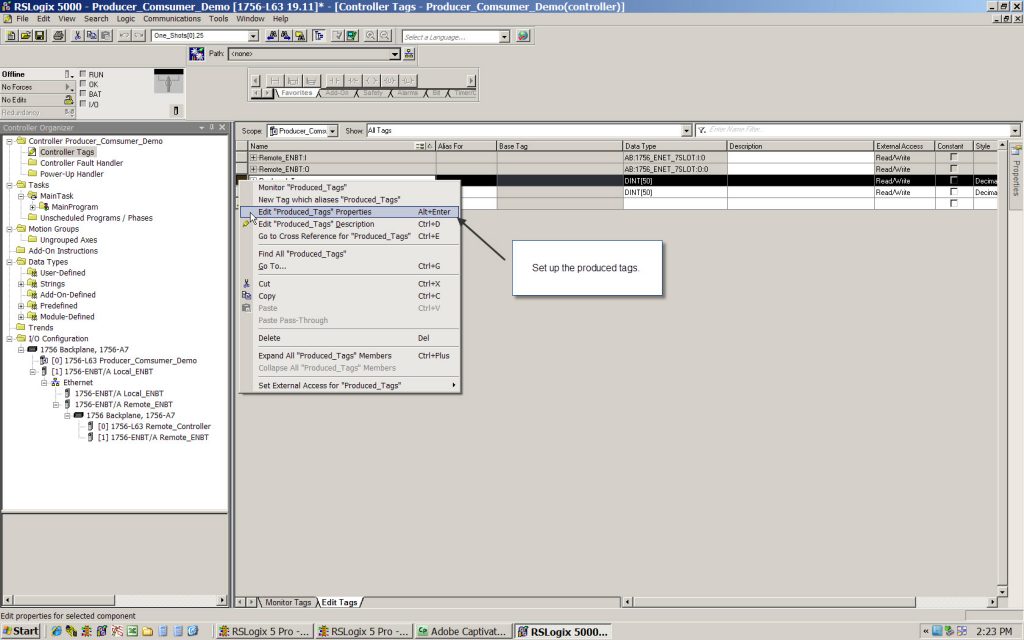
Task: Open the Path dropdown
Action: click(394, 54)
